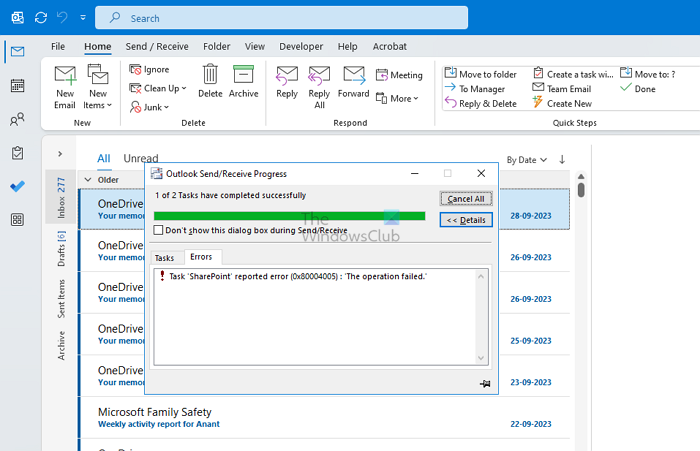Select the SharePoint reported error entry

(292, 276)
